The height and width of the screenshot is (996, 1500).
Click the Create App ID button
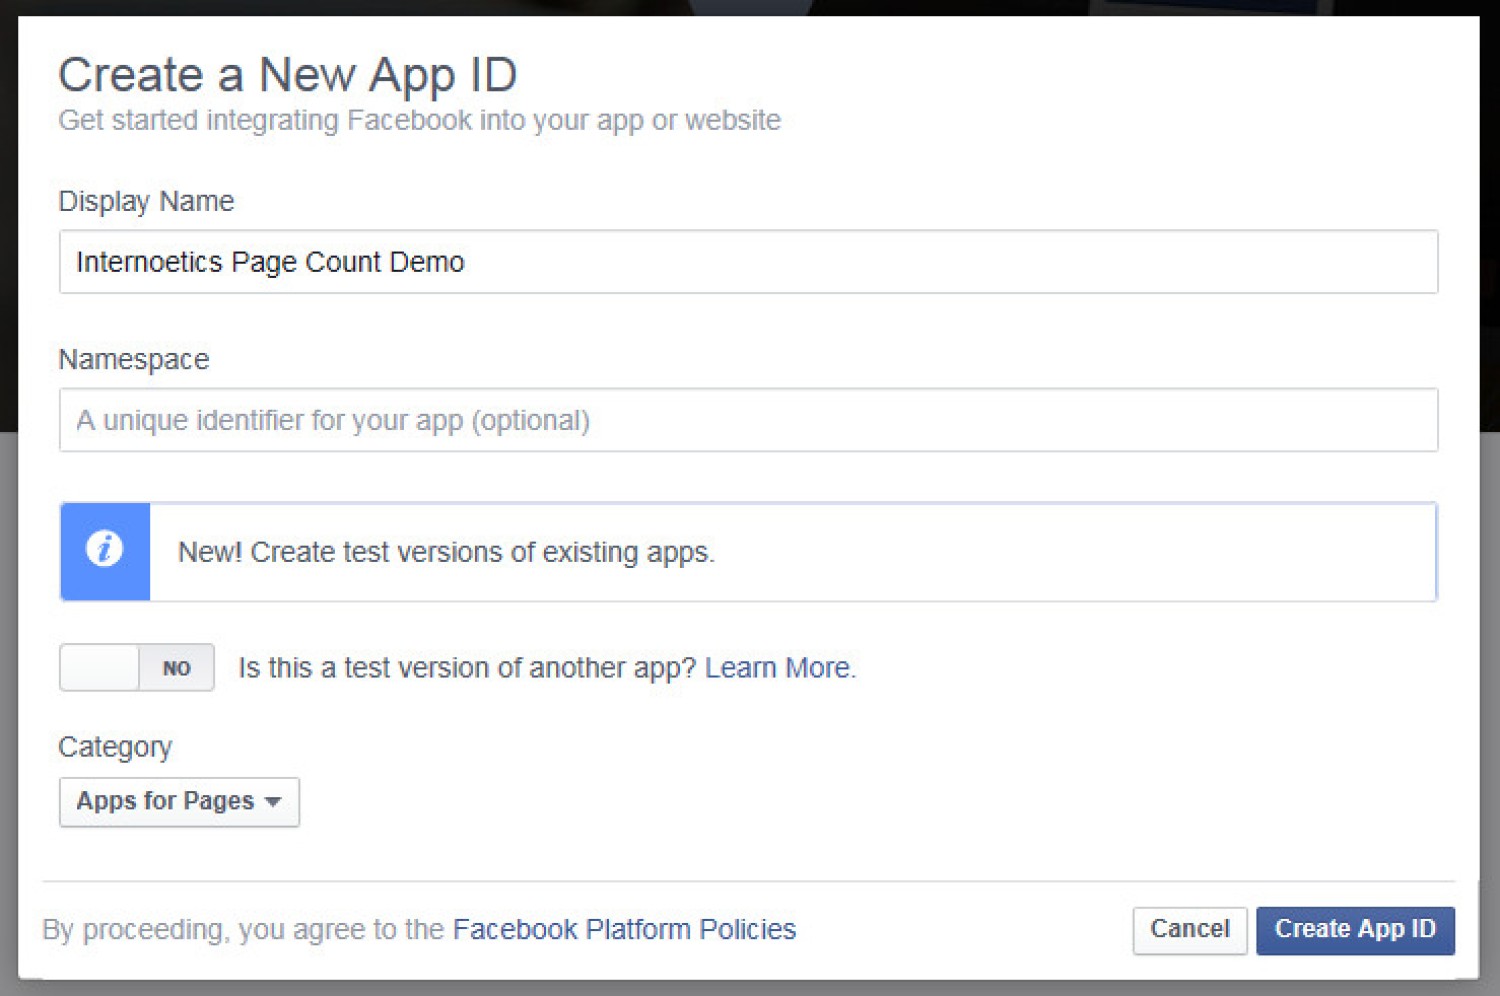[x=1354, y=930]
